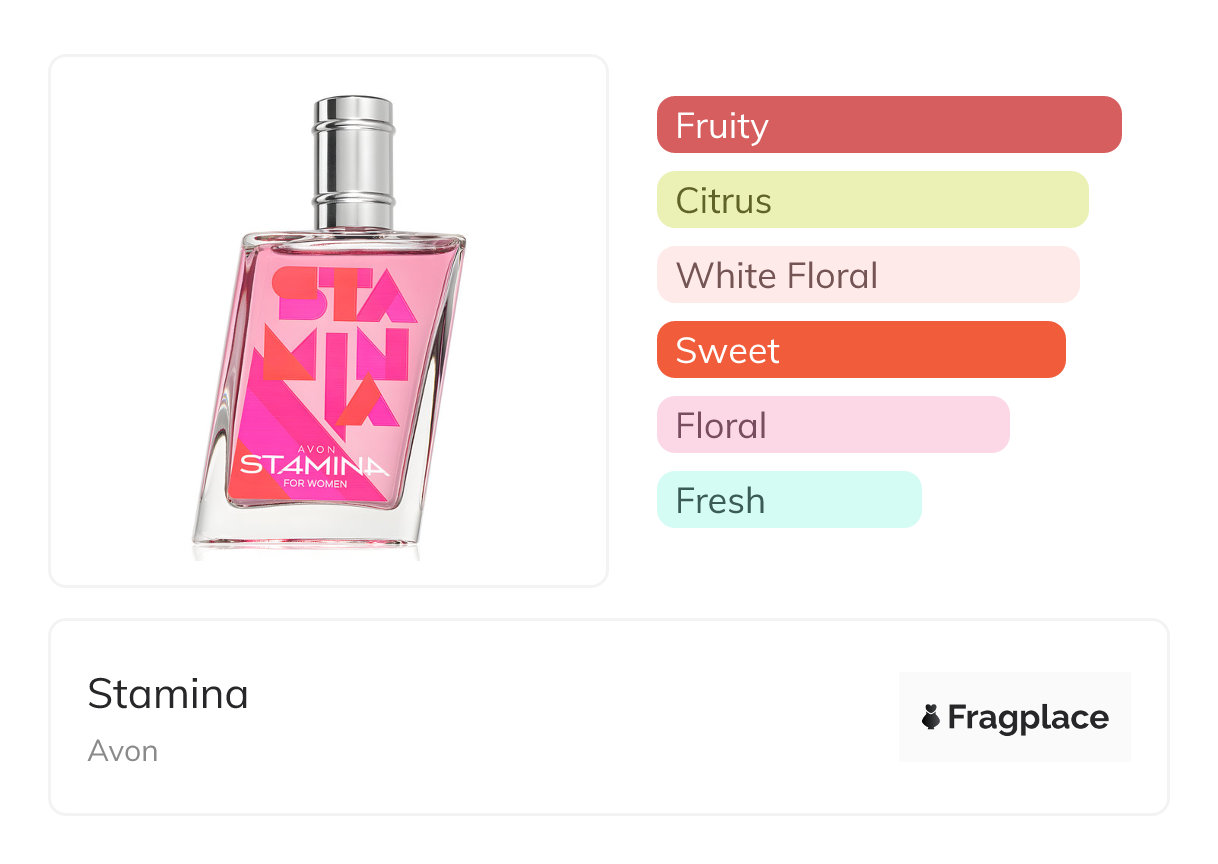Open the Avon brand link
1218x864 pixels.
pyautogui.click(x=122, y=751)
